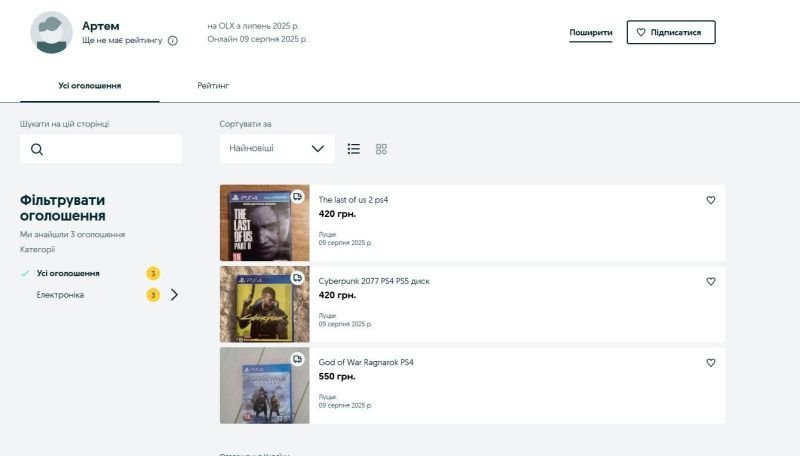The image size is (800, 456).
Task: Open the Cyberpunk 2077 PS4 PS5 listing title
Action: [x=374, y=281]
